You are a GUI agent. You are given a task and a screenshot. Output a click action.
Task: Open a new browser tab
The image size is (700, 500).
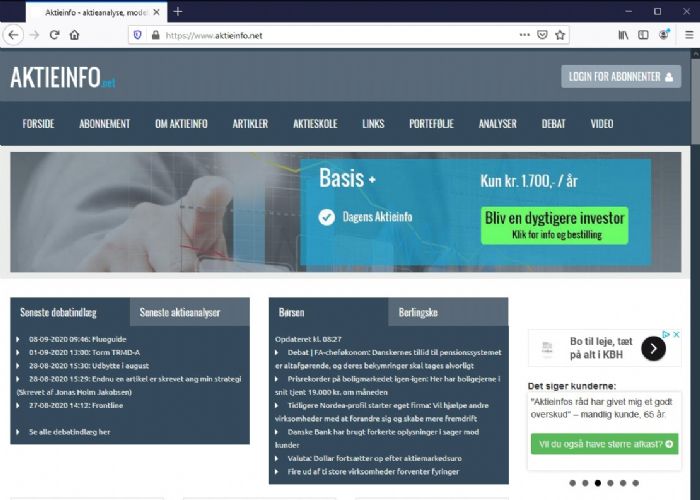coord(178,12)
